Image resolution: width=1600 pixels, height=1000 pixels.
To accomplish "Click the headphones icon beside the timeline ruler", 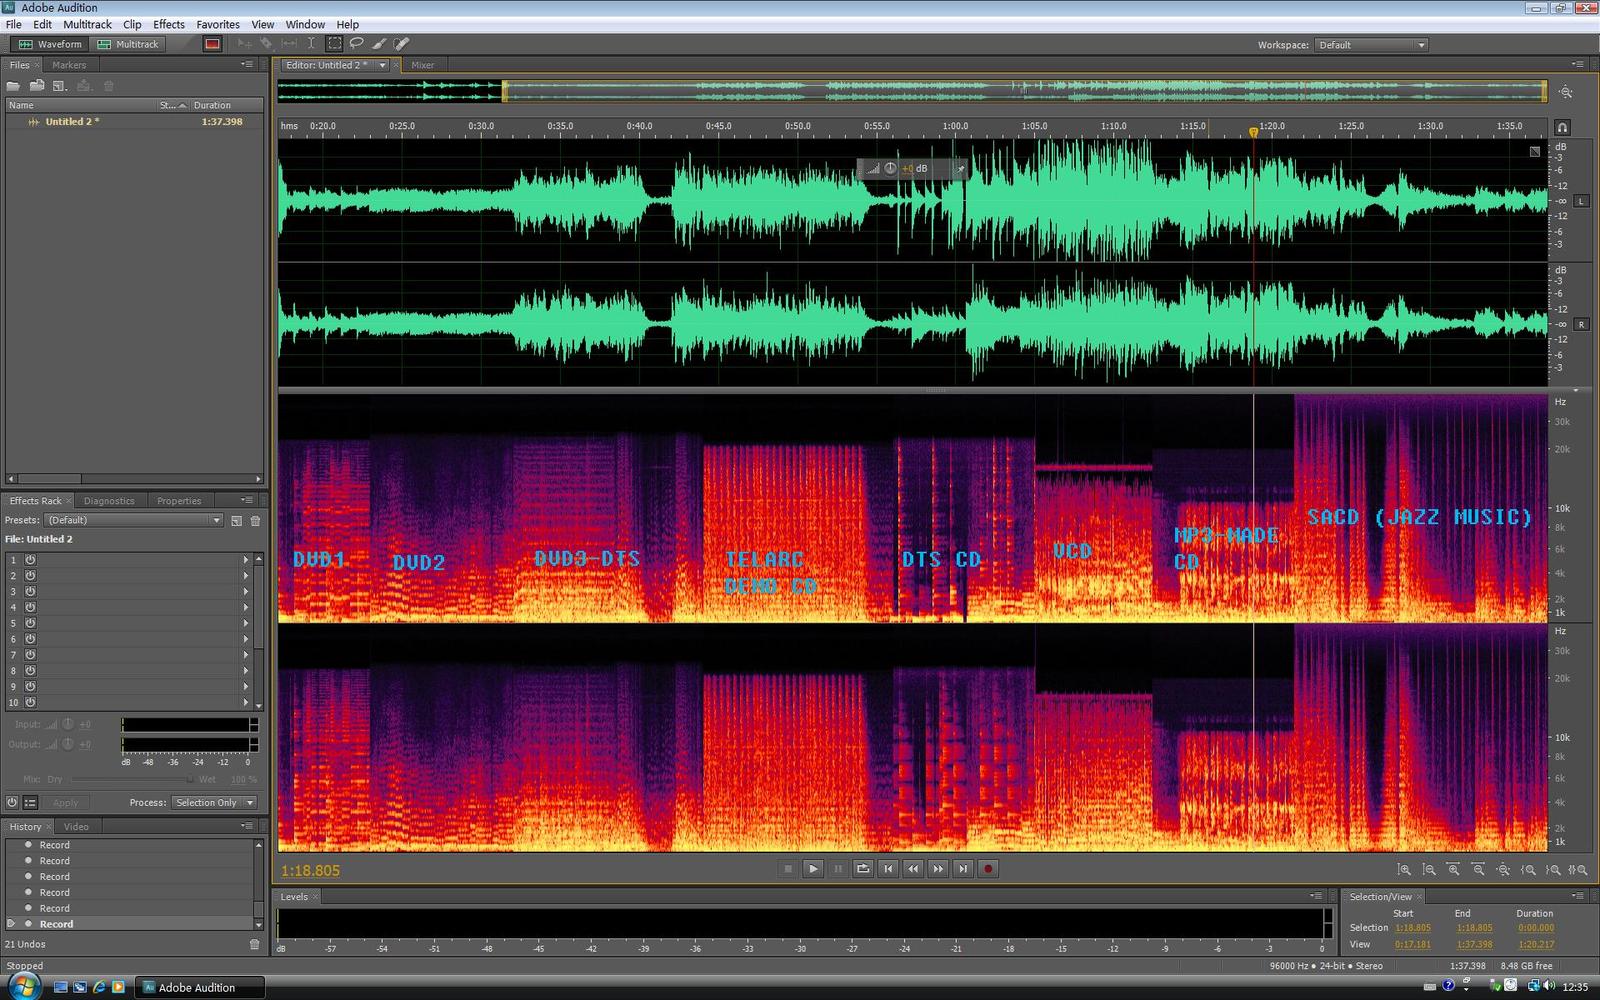I will [x=1562, y=127].
